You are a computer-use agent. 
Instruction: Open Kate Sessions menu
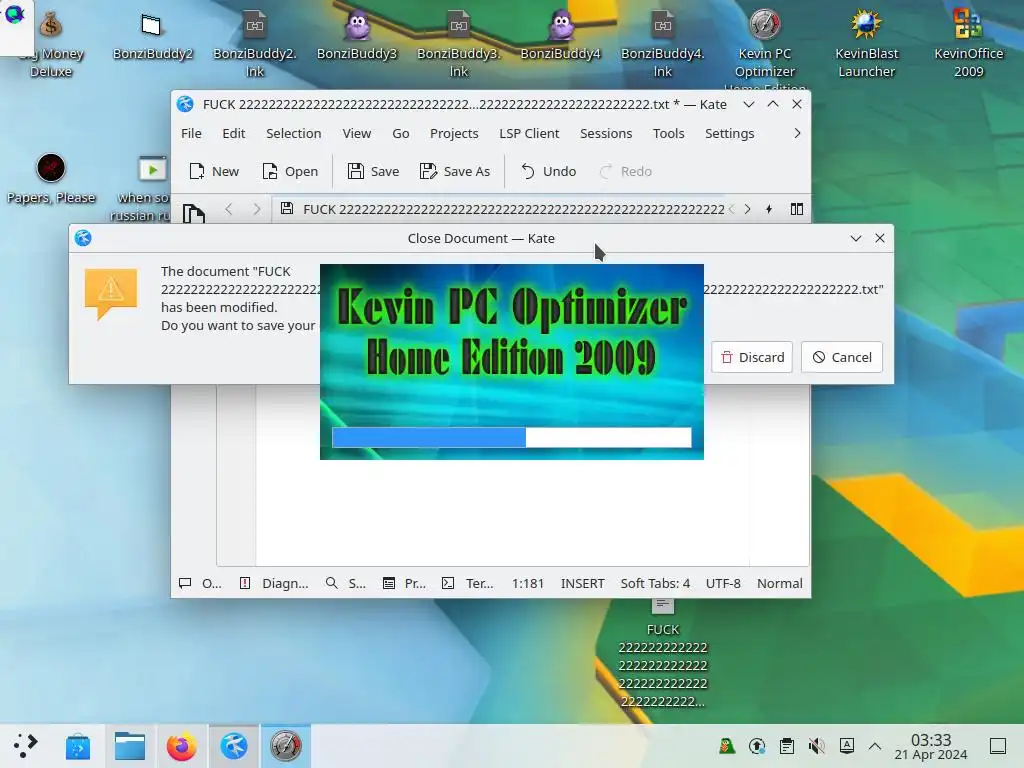(x=605, y=133)
